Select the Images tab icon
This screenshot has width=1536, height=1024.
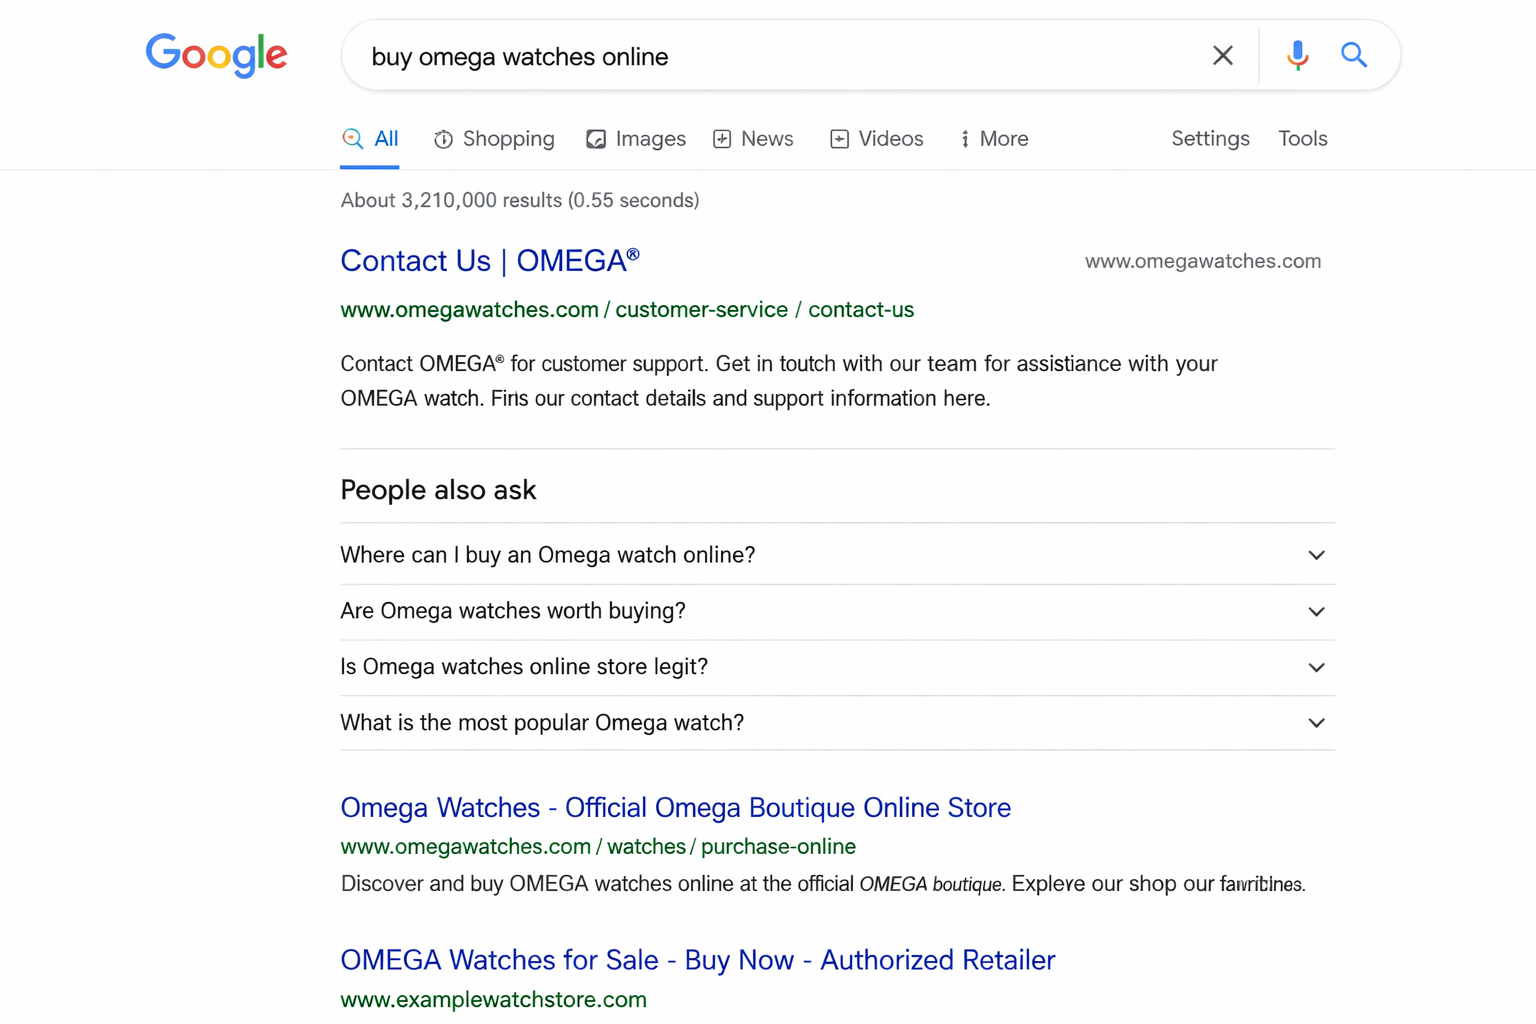pyautogui.click(x=596, y=139)
